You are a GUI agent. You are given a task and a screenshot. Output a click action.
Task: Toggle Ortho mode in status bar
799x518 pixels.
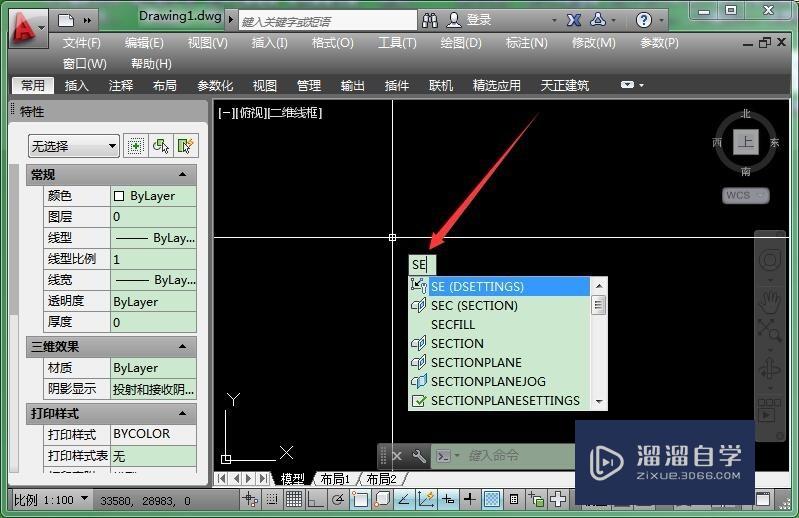click(x=315, y=500)
